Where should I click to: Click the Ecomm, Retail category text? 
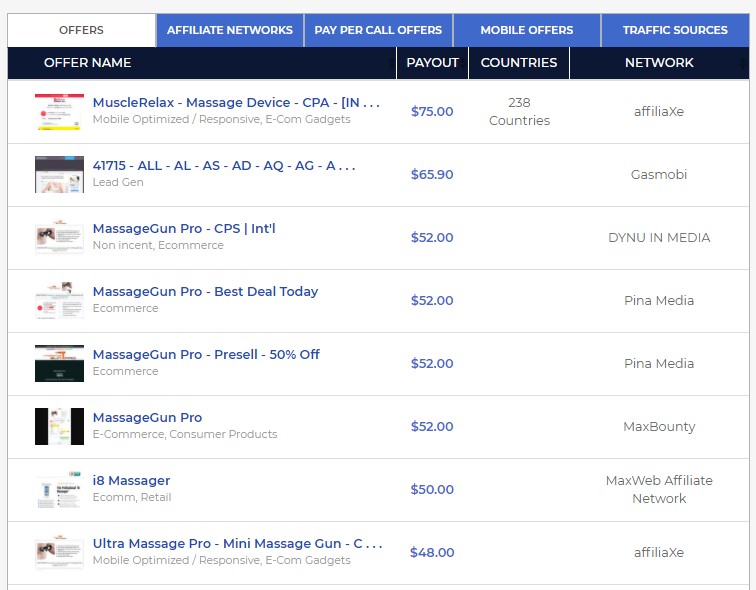pyautogui.click(x=132, y=497)
